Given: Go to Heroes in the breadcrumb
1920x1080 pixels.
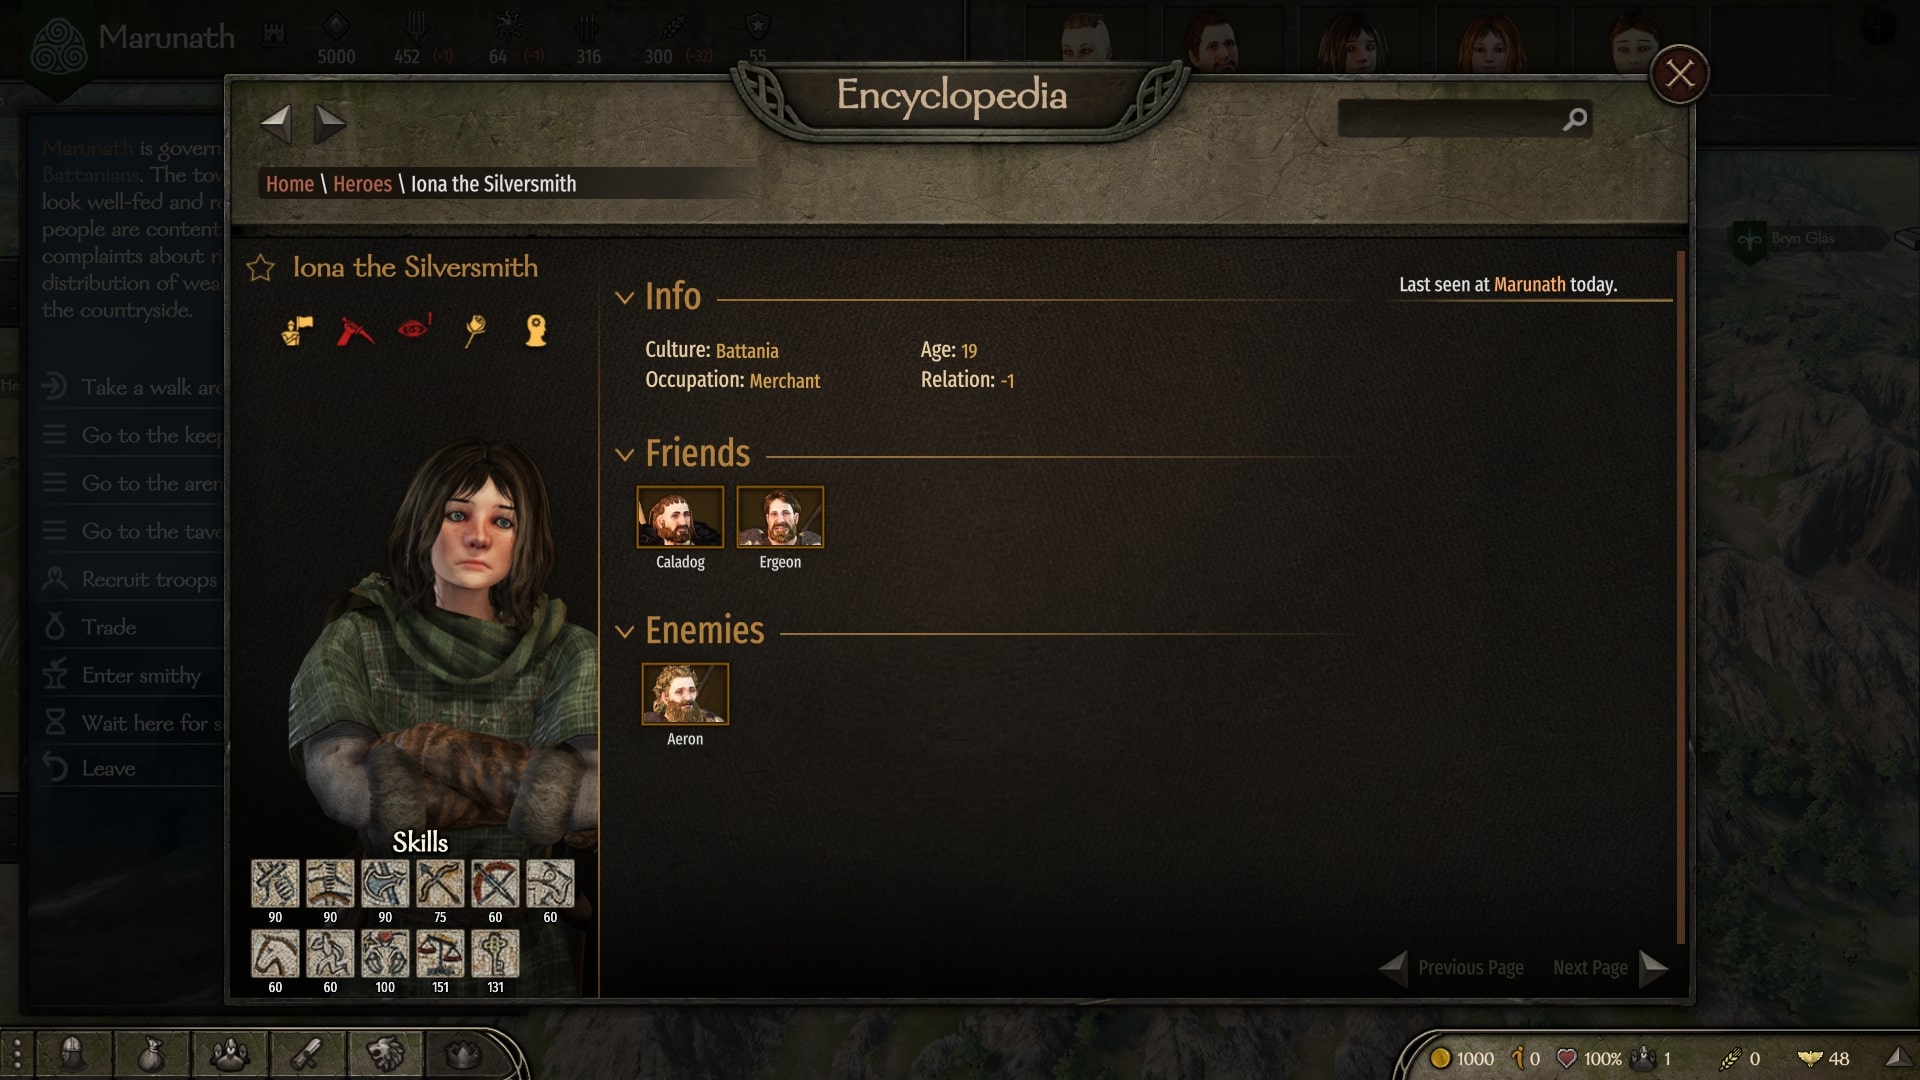Looking at the screenshot, I should click(x=362, y=184).
